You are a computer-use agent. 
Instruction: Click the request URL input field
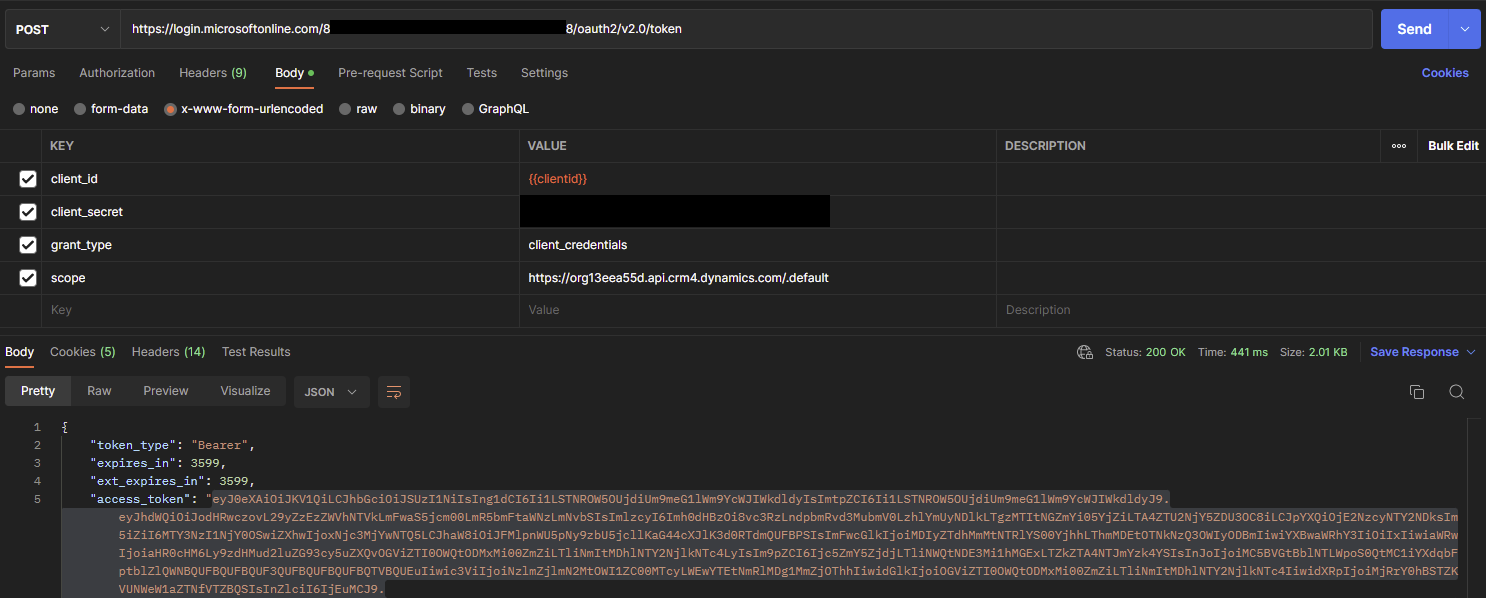750,29
